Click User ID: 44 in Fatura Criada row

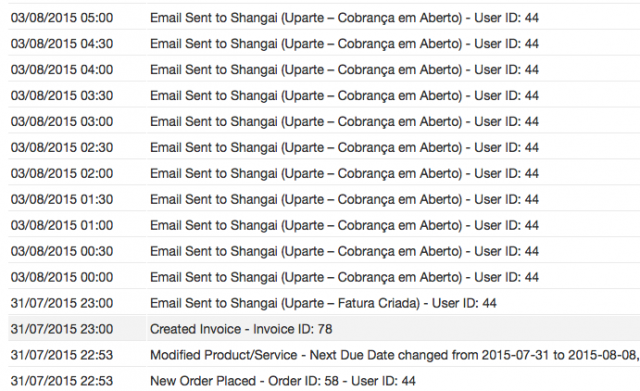(464, 303)
